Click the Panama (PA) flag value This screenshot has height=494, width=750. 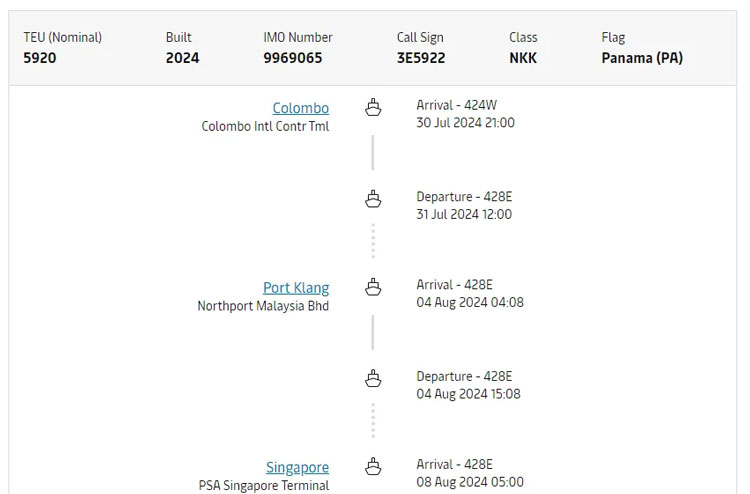pyautogui.click(x=642, y=58)
